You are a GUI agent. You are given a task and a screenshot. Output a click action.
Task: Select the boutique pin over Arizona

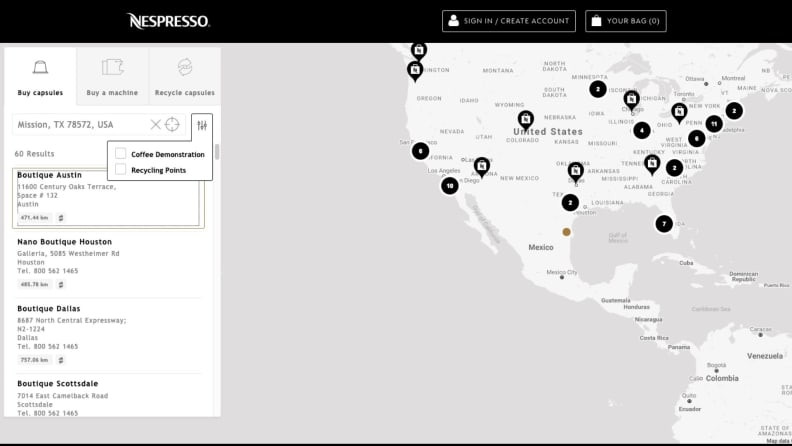click(x=482, y=167)
